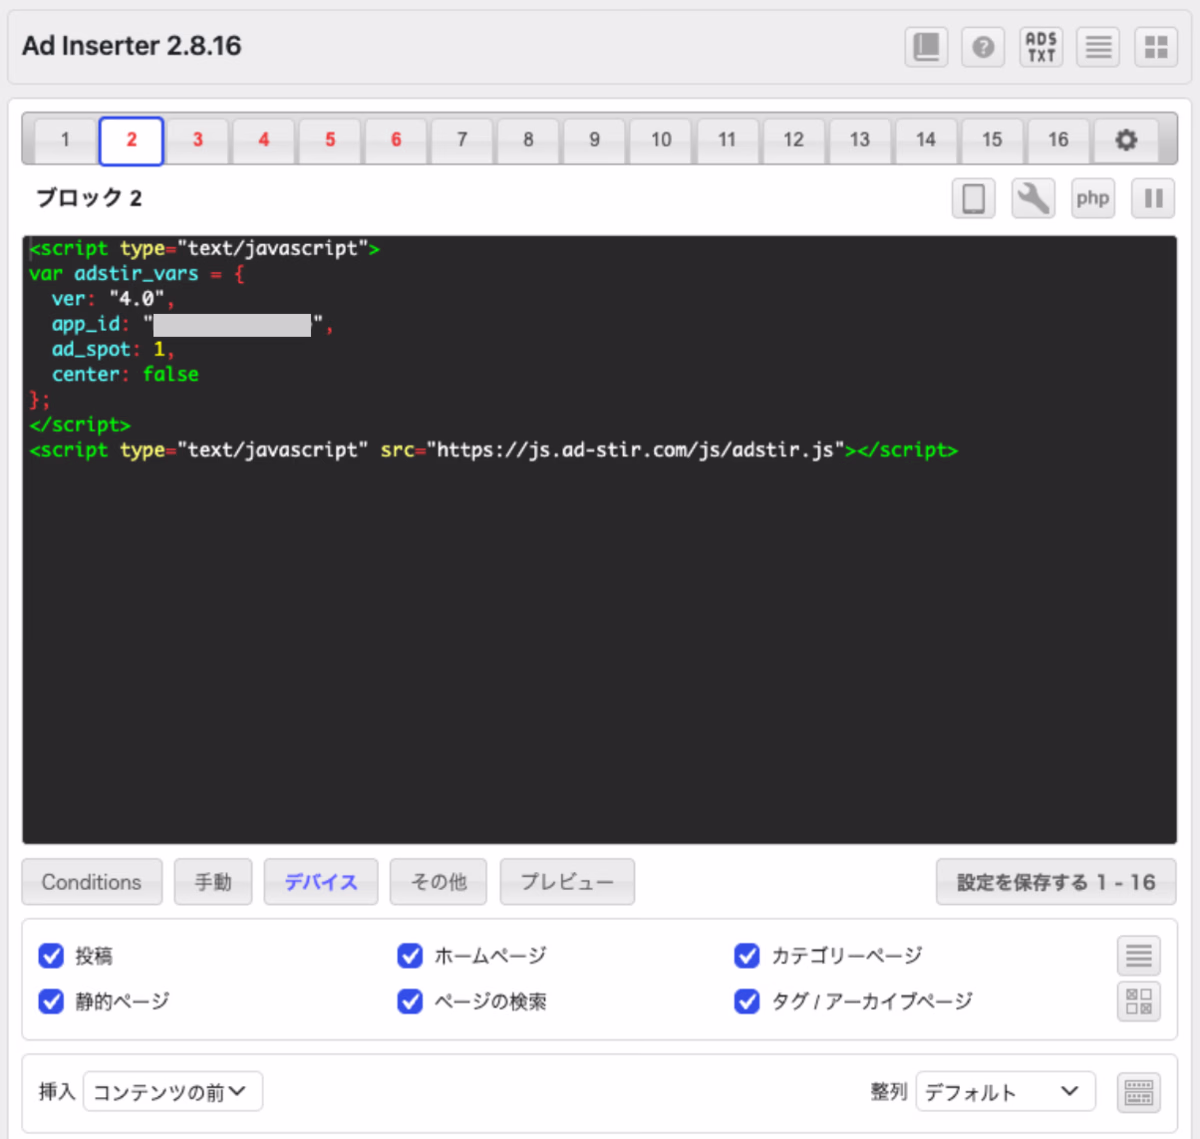The height and width of the screenshot is (1139, 1200).
Task: Click the checkbox grid icon below lists
Action: pos(1139,1001)
